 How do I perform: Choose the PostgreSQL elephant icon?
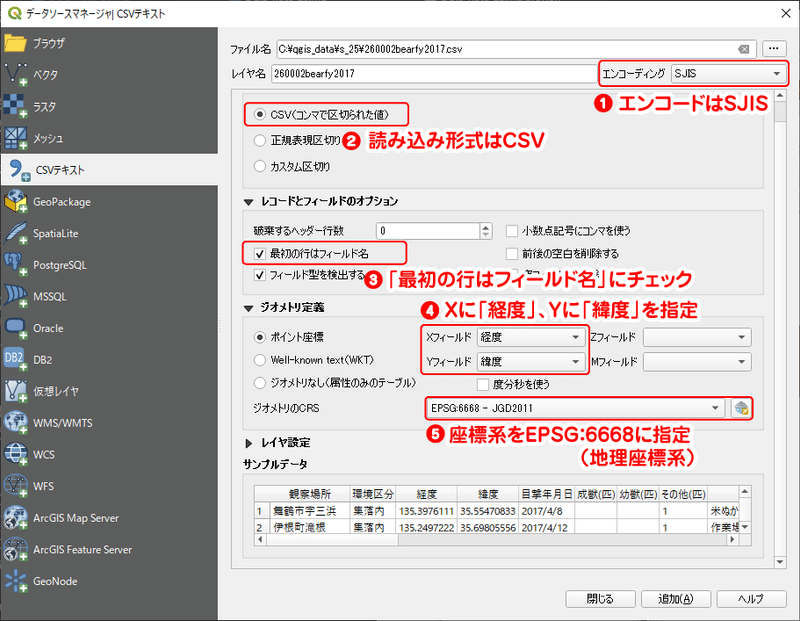(x=15, y=265)
